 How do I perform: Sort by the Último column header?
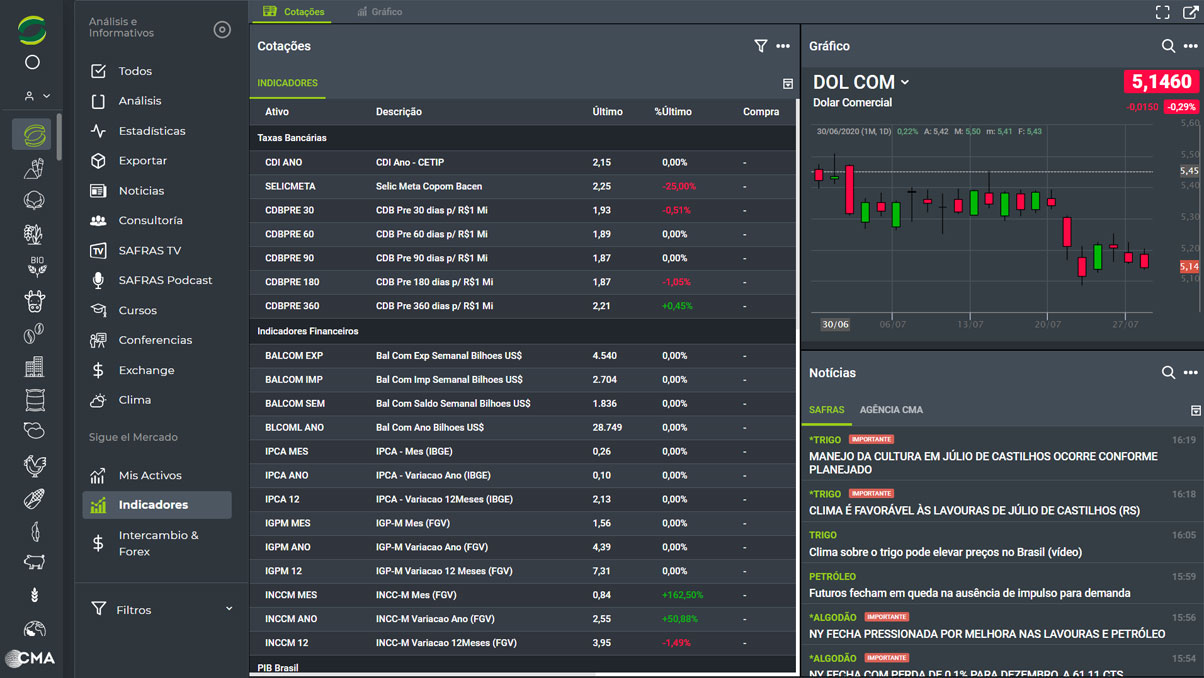tap(607, 112)
